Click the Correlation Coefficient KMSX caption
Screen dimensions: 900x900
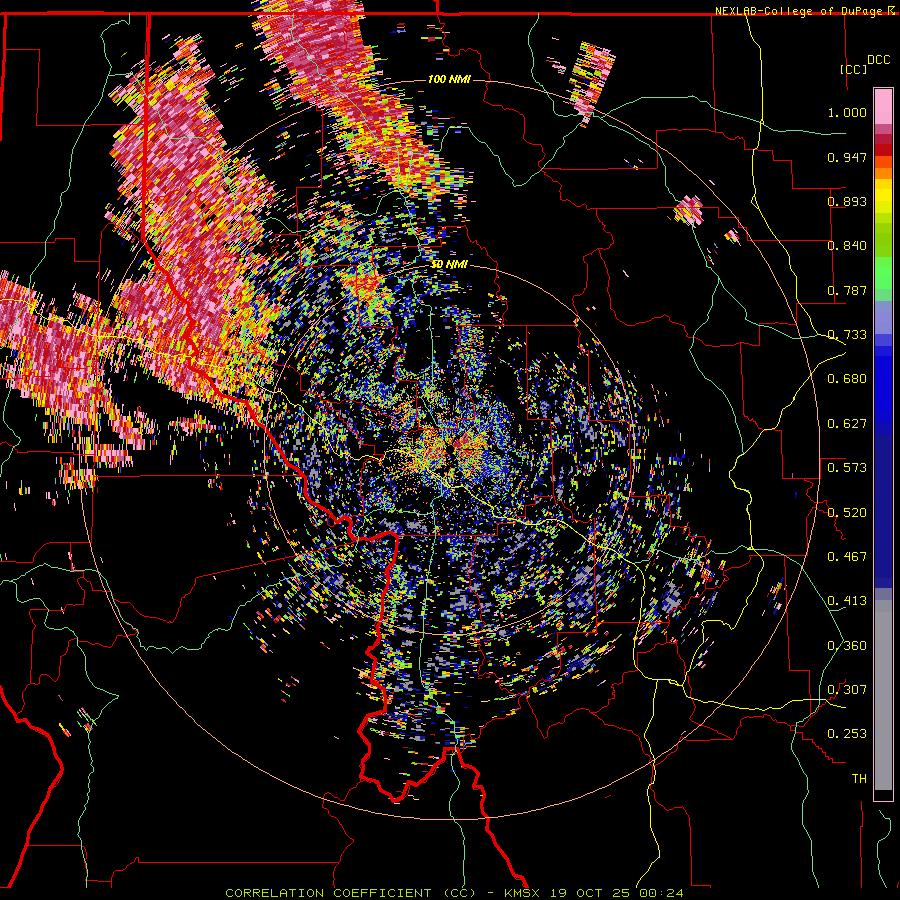click(454, 893)
